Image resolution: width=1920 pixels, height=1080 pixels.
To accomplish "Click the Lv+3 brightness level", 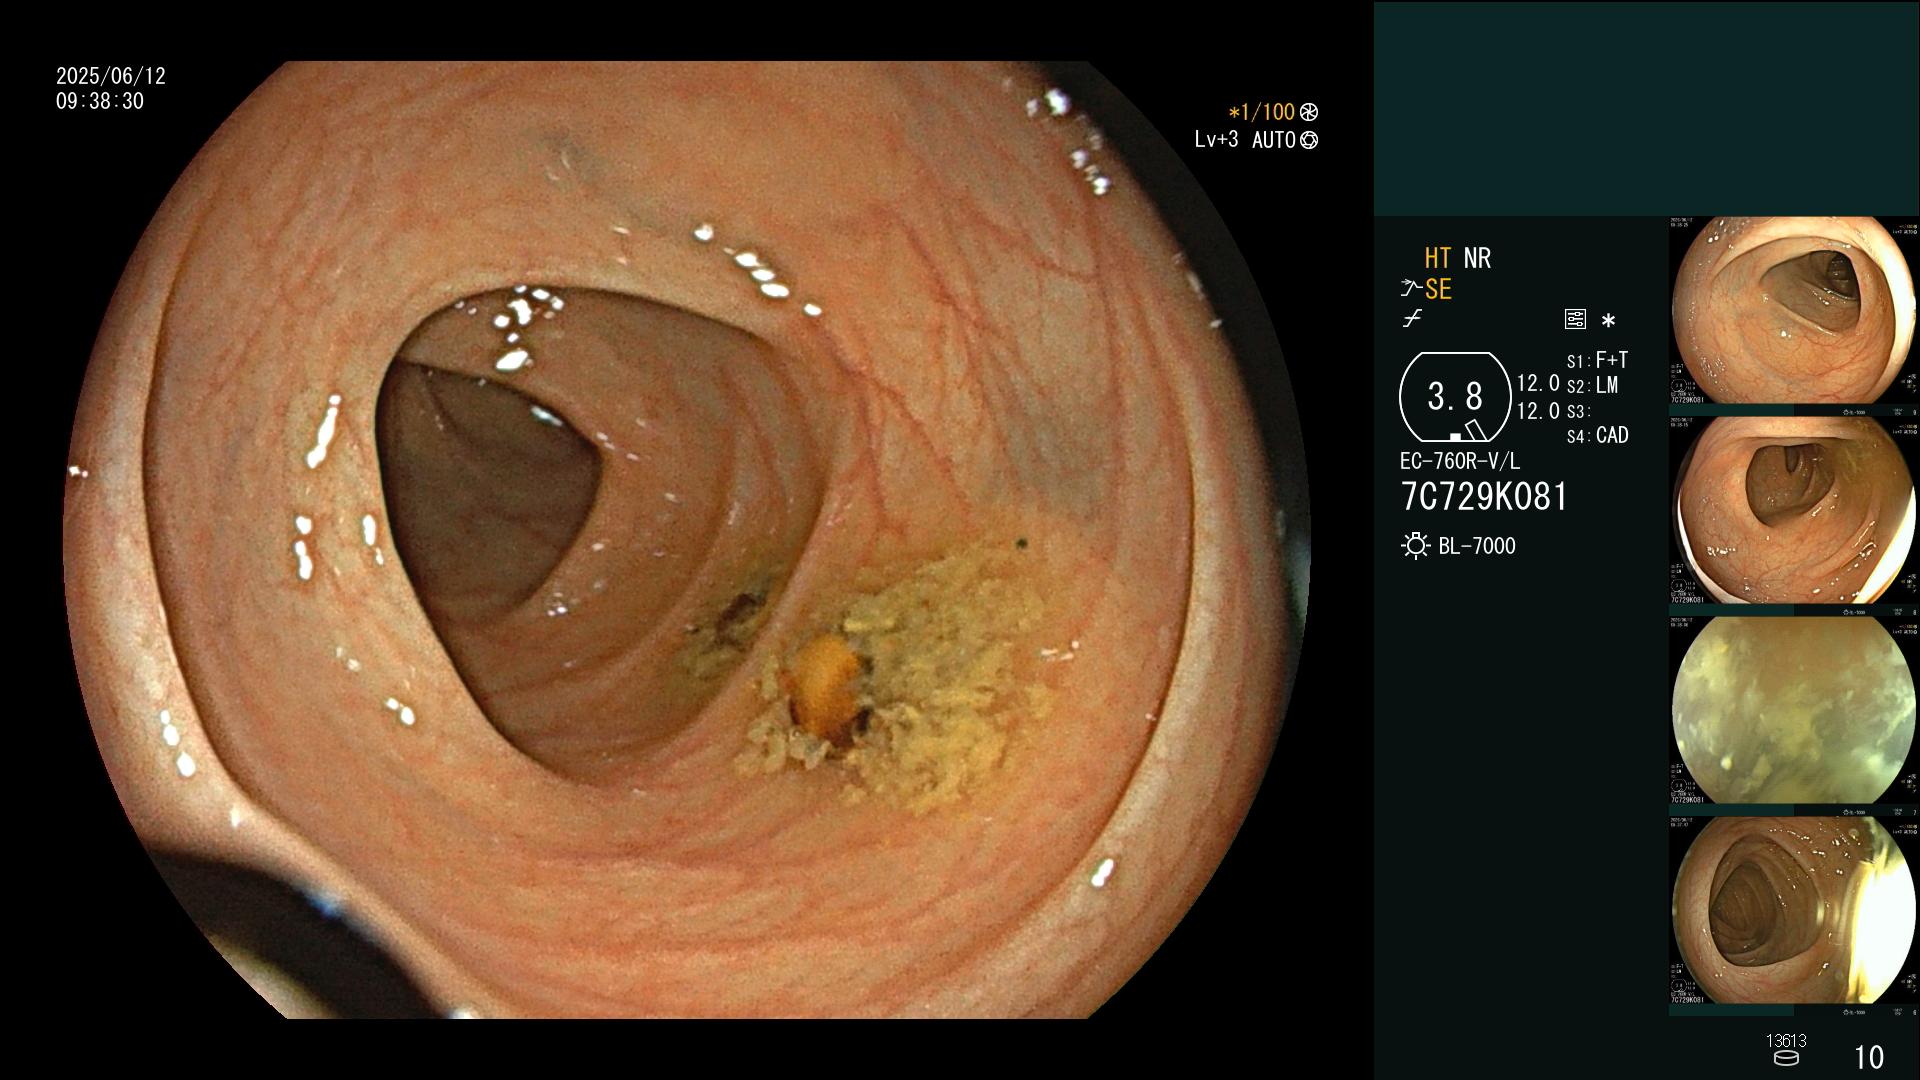I will coord(1216,140).
